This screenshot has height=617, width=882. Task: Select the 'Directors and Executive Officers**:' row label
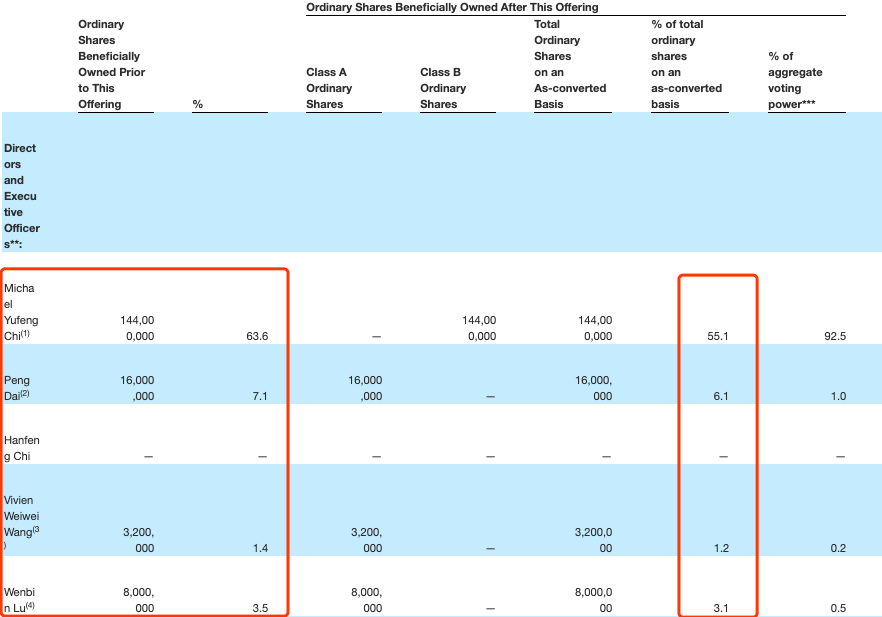21,196
